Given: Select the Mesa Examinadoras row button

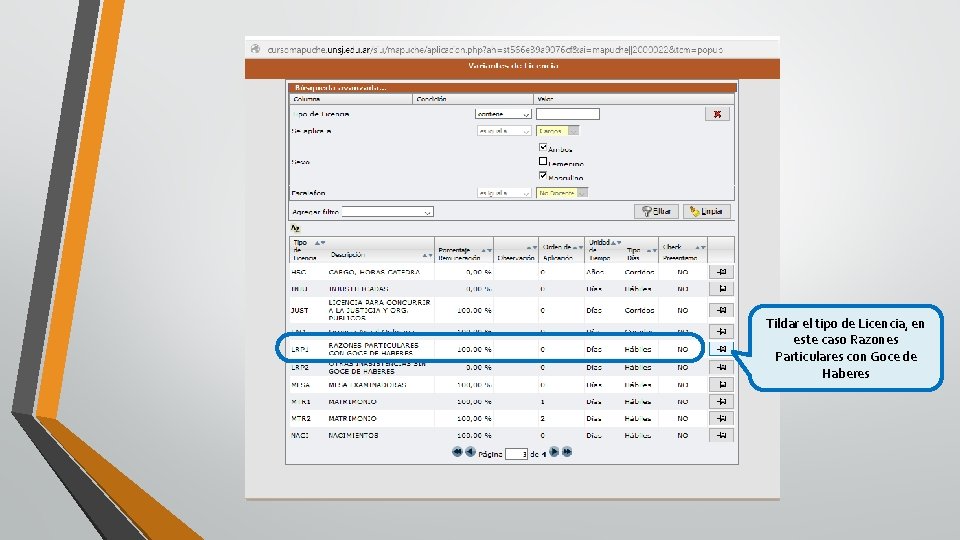Looking at the screenshot, I should [721, 384].
